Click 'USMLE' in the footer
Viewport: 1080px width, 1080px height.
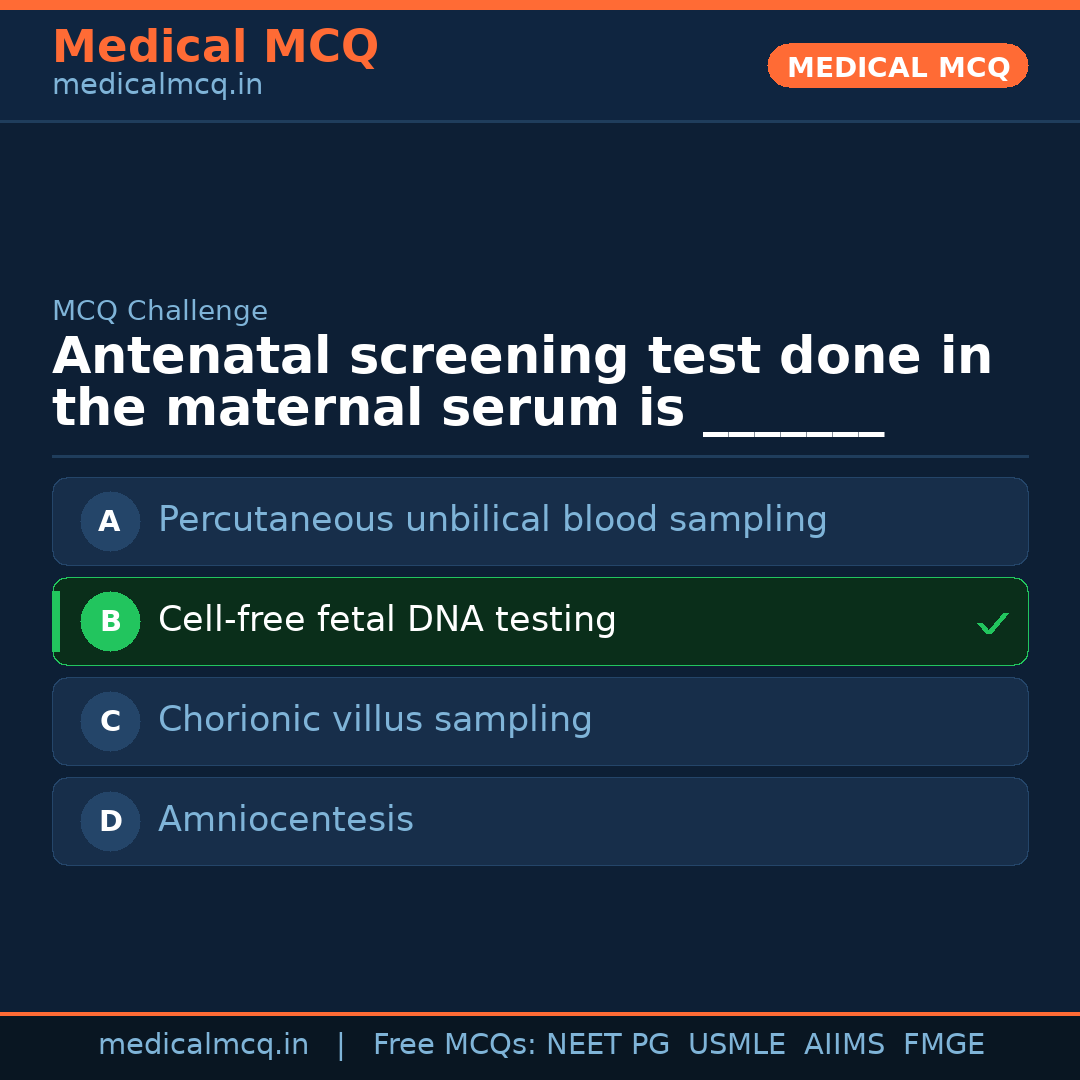(736, 1045)
